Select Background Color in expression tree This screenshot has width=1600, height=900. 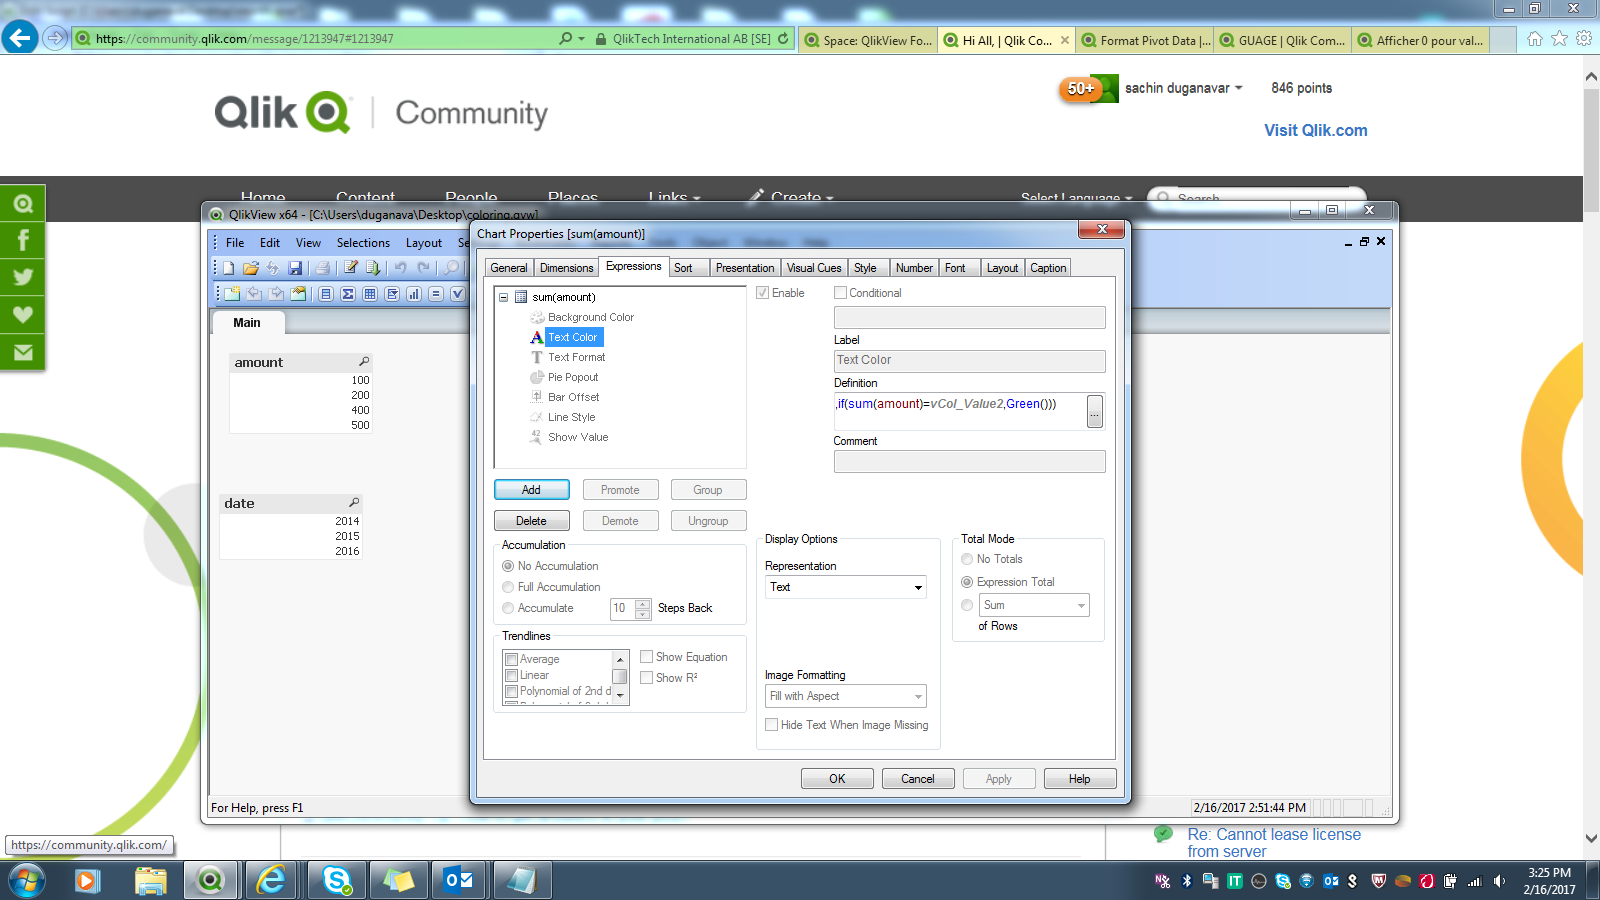click(x=590, y=317)
